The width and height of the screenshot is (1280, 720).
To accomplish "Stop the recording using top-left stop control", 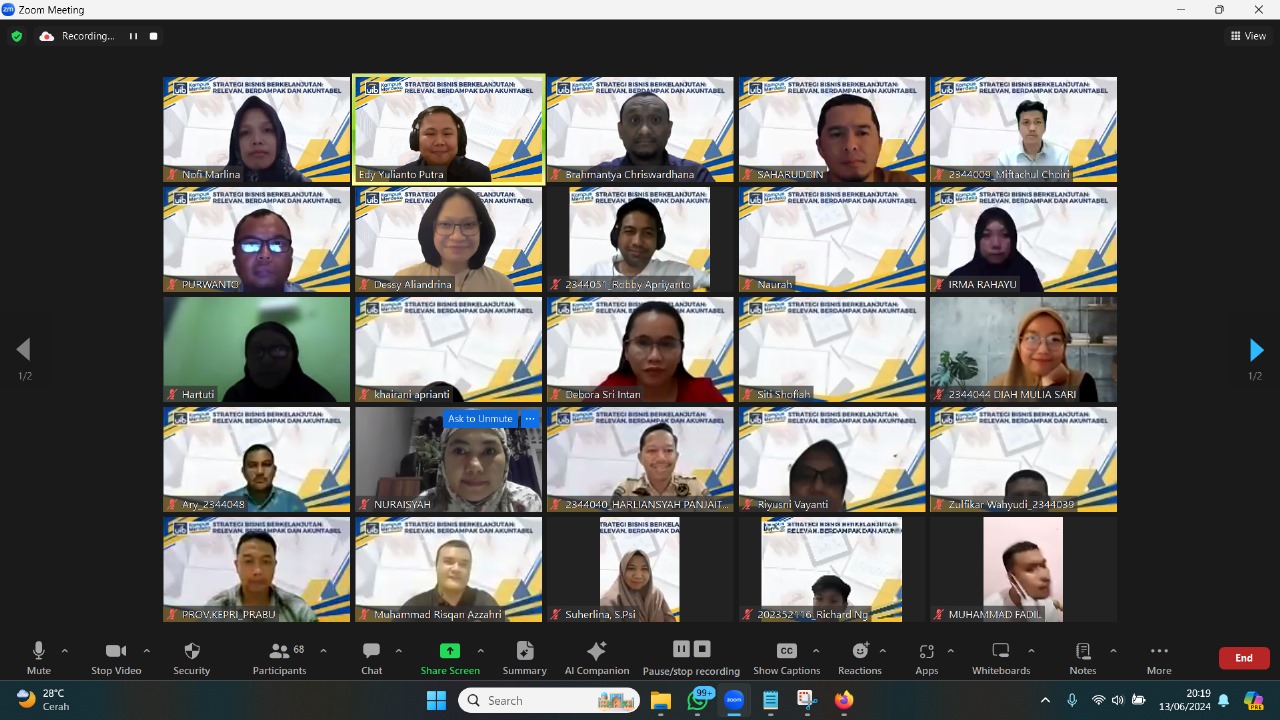I will [154, 36].
